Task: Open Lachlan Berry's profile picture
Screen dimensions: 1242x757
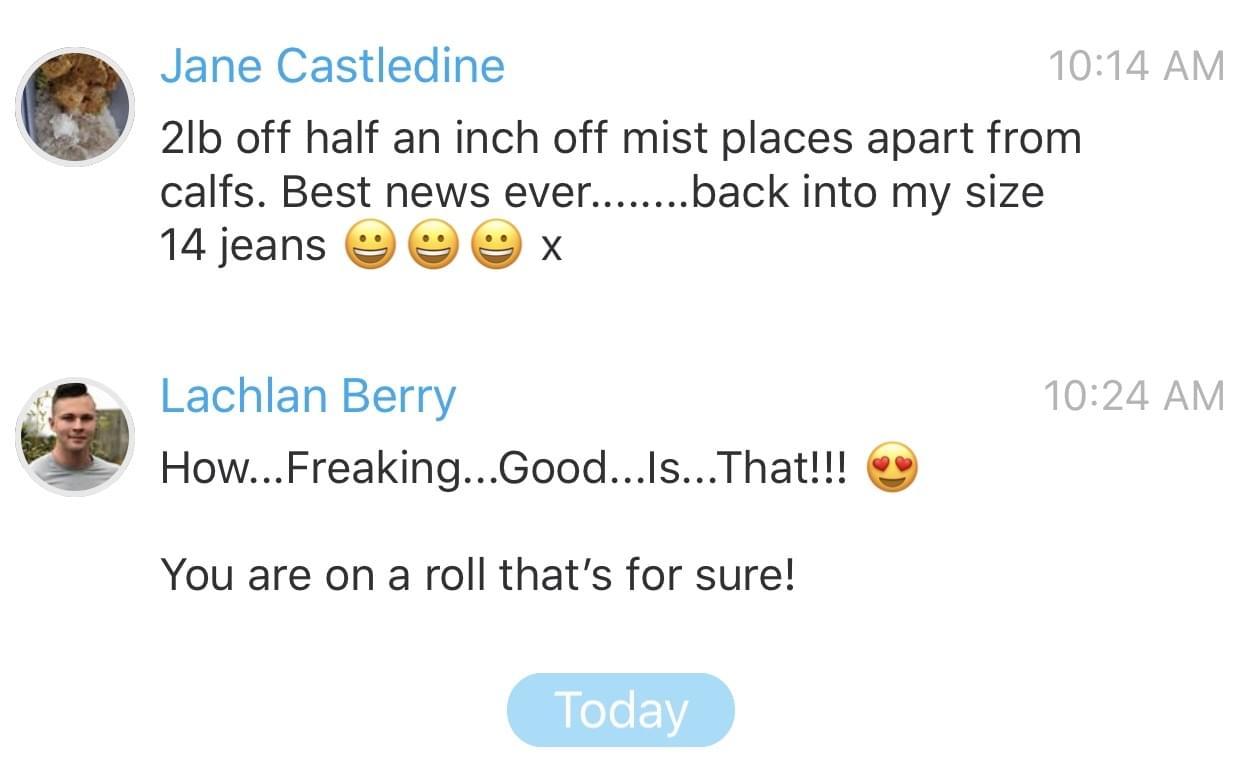Action: coord(75,437)
